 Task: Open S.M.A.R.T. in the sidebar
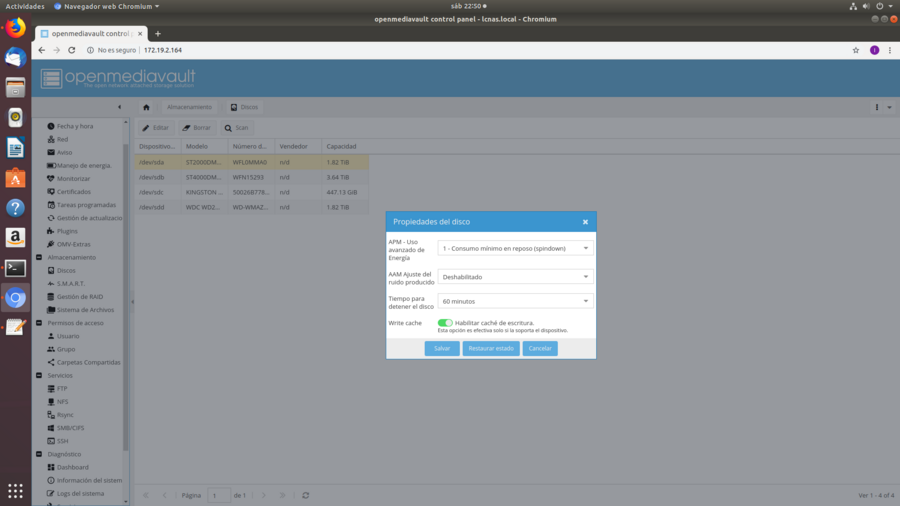[70, 284]
